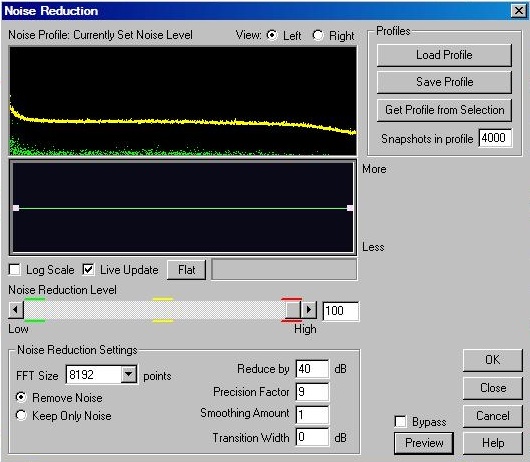Select the Left channel view
This screenshot has width=530, height=462.
click(272, 35)
